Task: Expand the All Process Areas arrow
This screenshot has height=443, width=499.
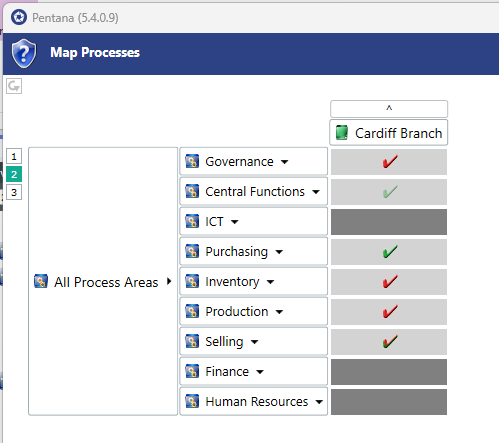Action: coord(169,282)
